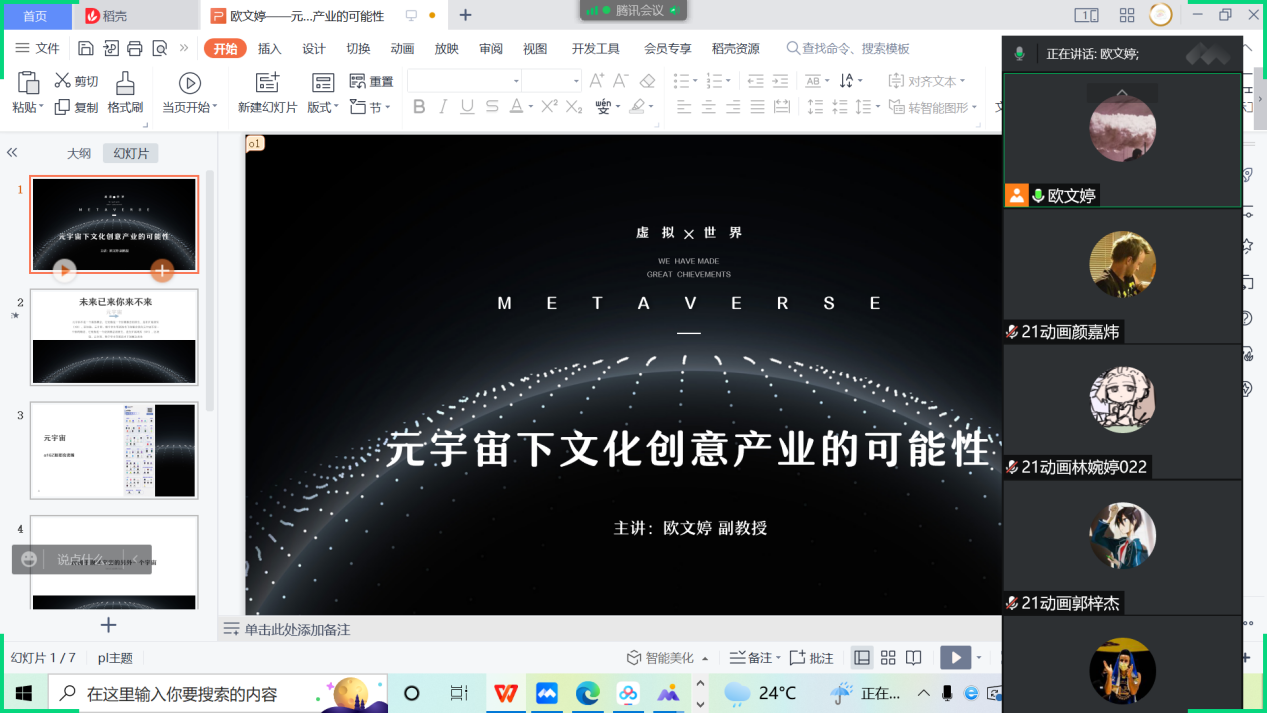Reset slide layout with 重置

371,81
